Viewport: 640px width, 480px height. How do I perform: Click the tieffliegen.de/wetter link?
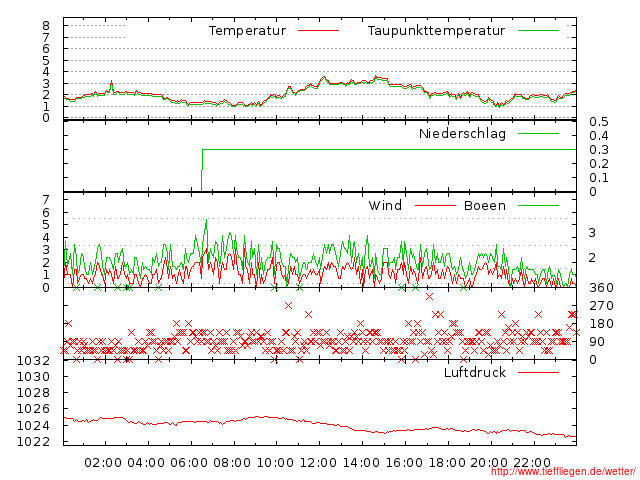point(563,472)
